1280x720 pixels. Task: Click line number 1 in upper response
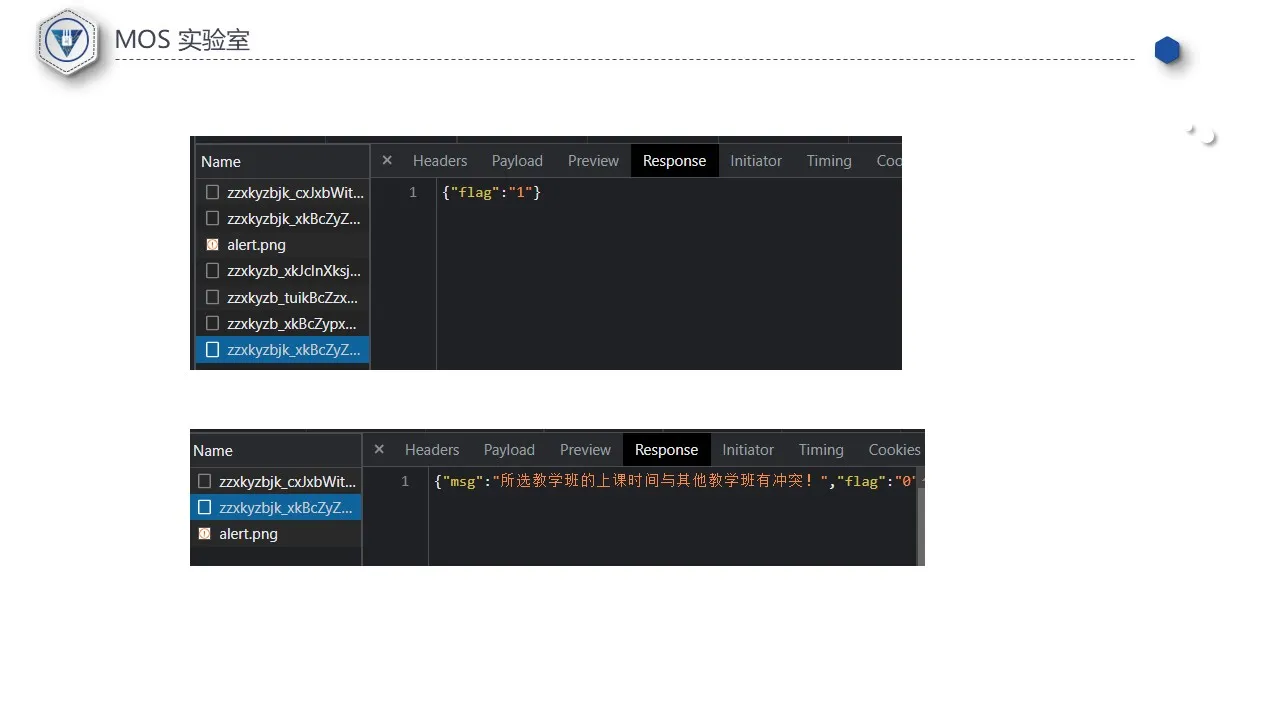pyautogui.click(x=413, y=192)
